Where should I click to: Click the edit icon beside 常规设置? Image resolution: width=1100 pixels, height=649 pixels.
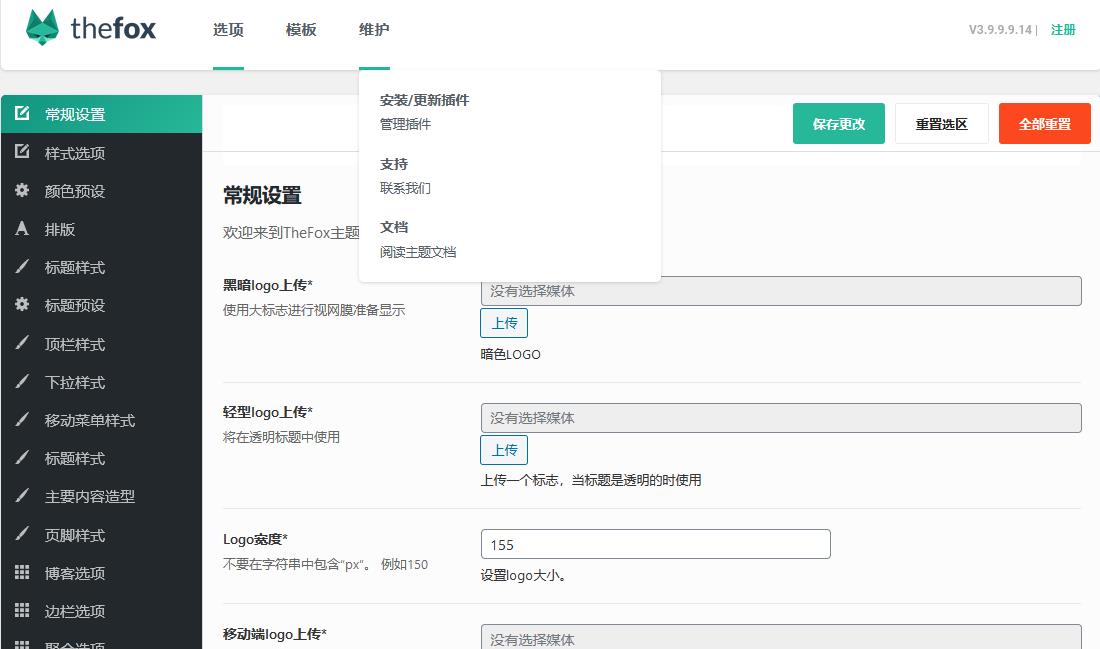pyautogui.click(x=22, y=114)
